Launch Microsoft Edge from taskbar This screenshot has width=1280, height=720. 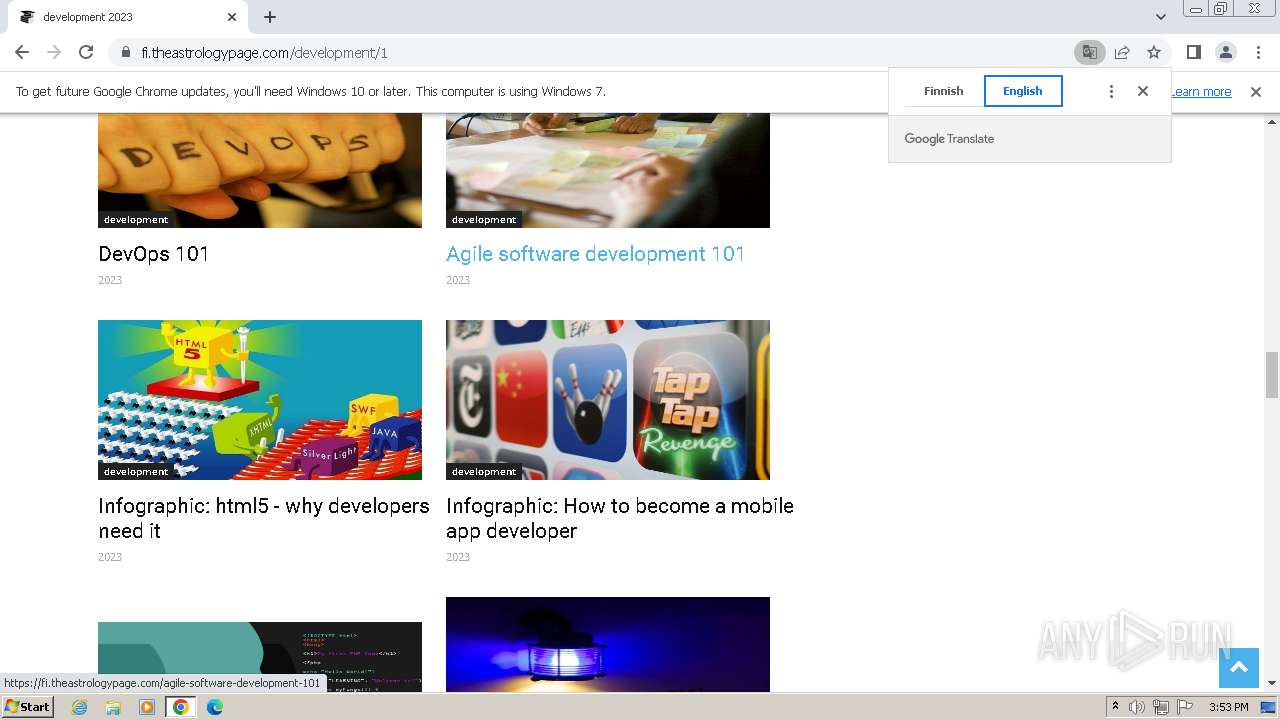coord(215,707)
